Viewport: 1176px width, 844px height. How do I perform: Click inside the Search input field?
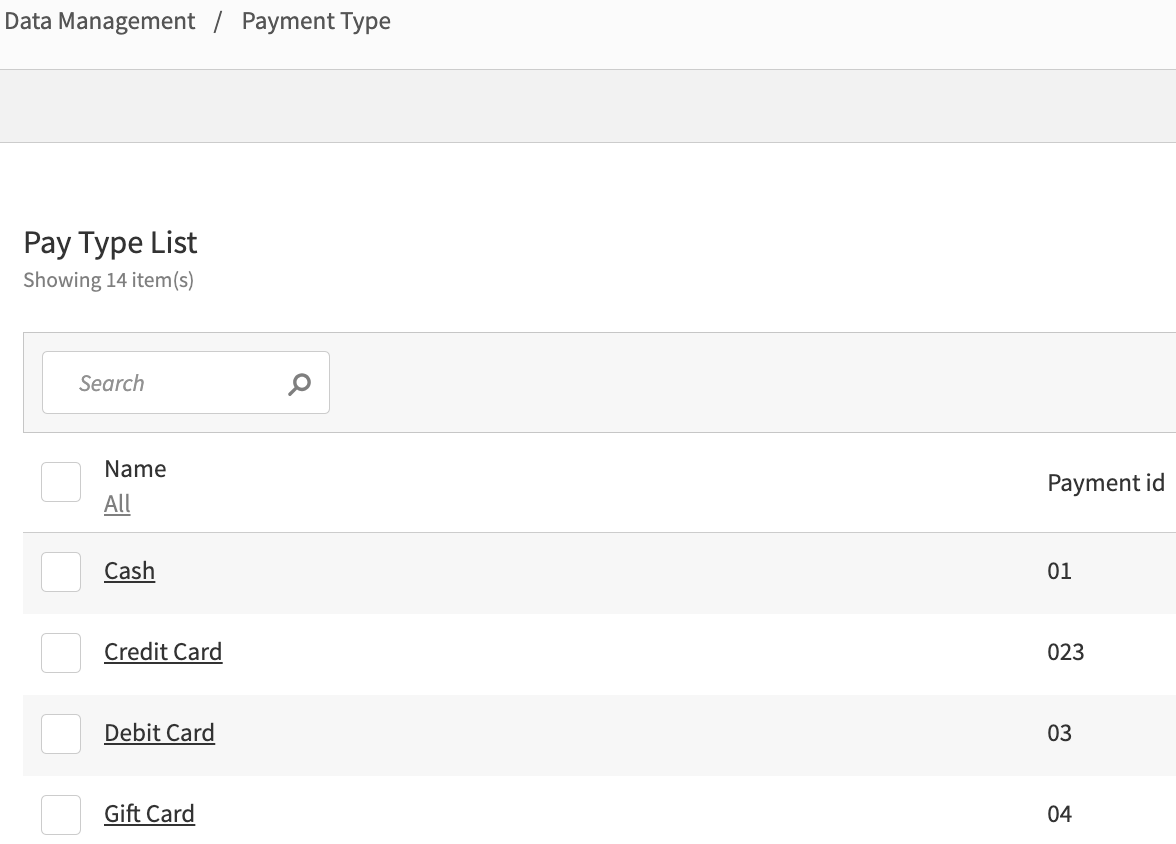click(x=170, y=382)
